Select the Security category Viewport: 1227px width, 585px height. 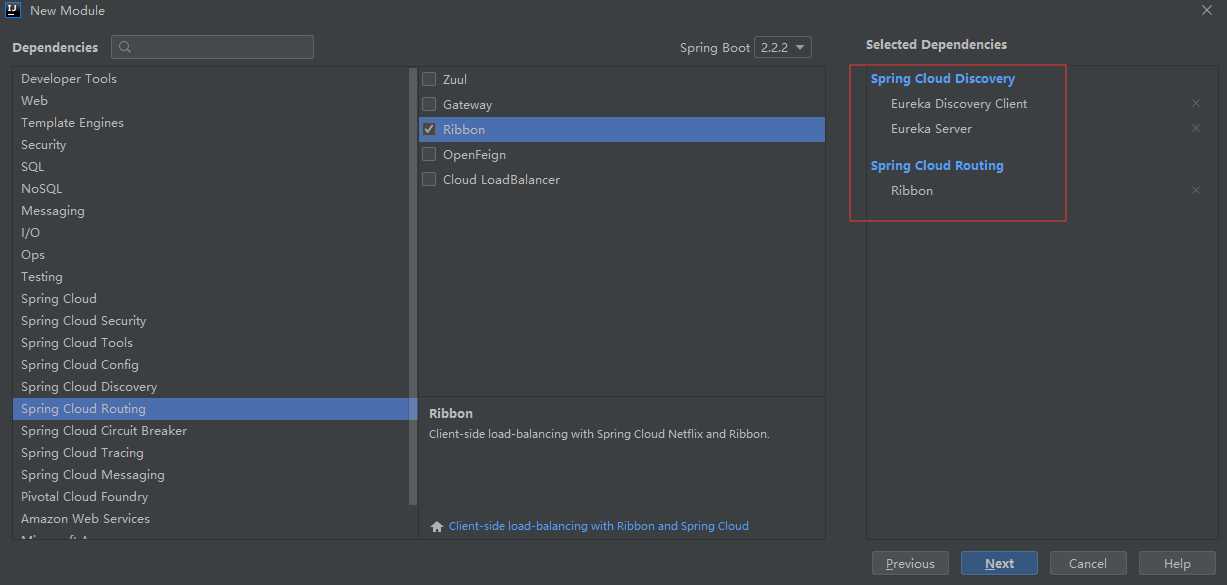pos(211,144)
